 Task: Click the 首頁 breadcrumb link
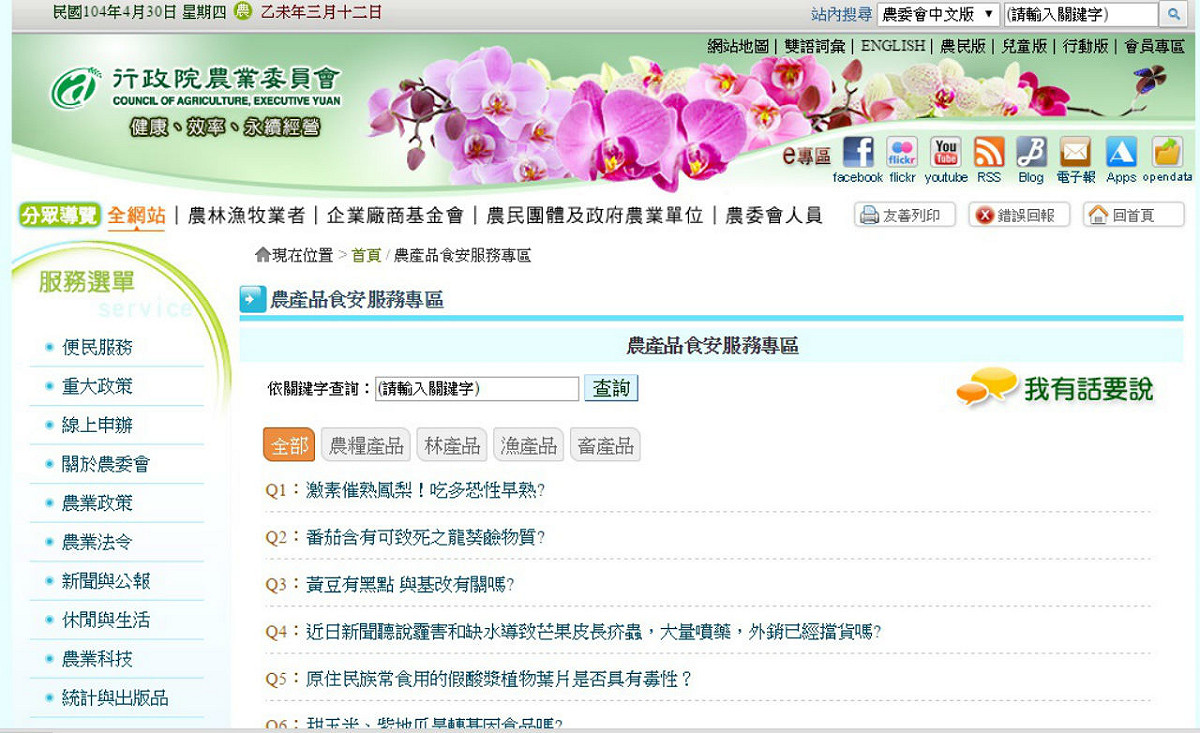point(366,256)
